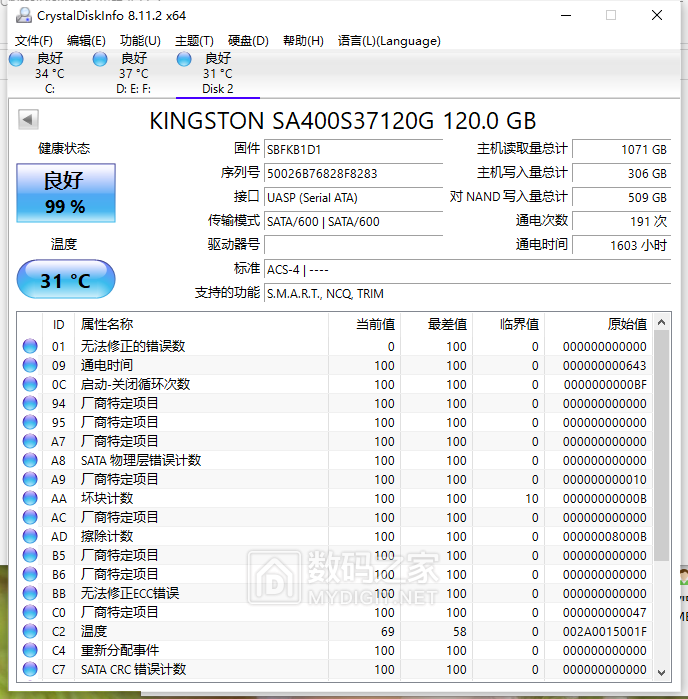Click the raw value 002A0015001F

605,631
